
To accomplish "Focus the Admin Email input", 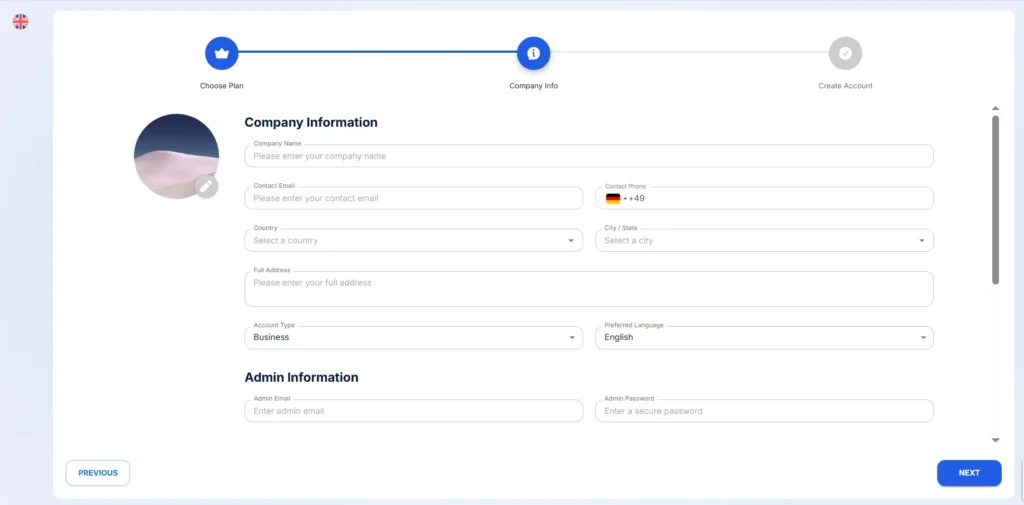I will [x=413, y=411].
